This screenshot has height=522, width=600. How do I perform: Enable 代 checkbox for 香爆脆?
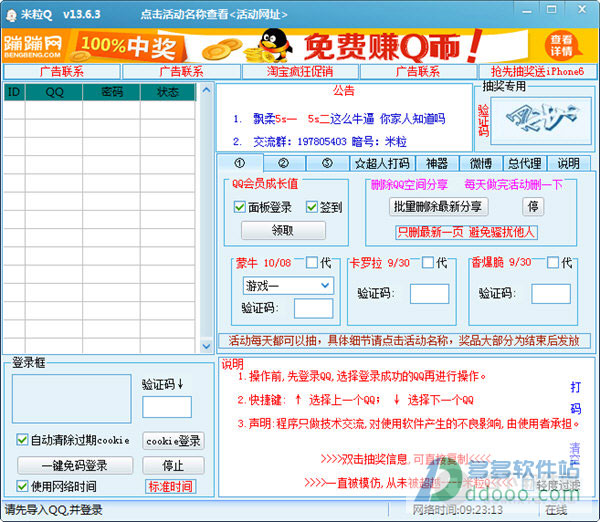pyautogui.click(x=553, y=263)
